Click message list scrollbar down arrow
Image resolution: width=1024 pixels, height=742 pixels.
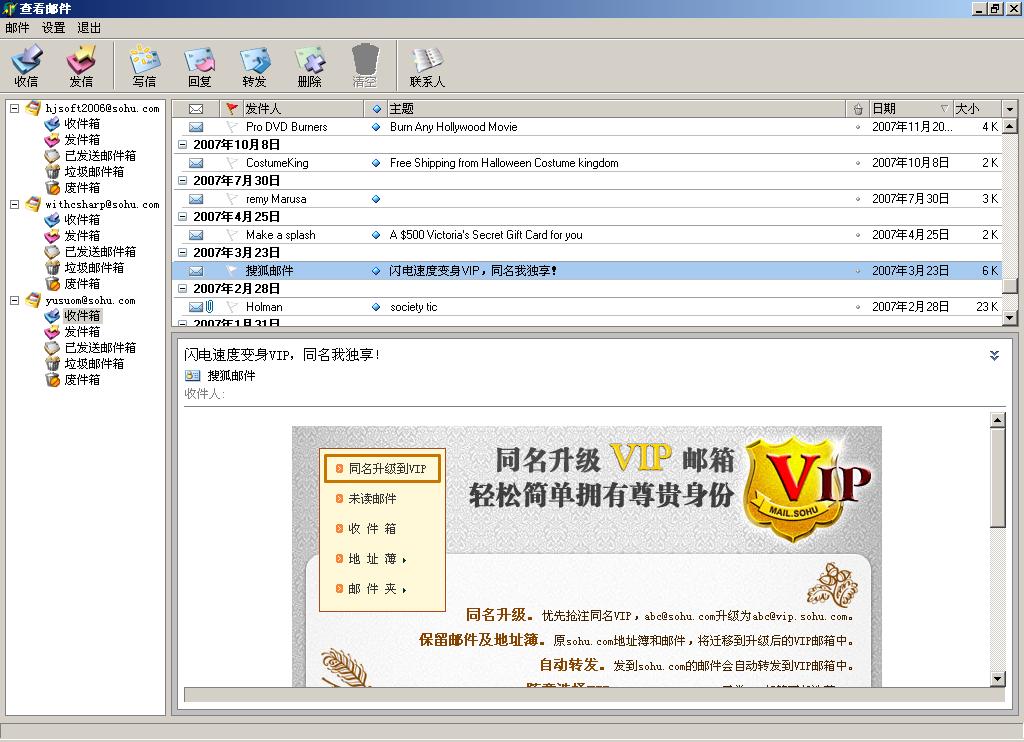[x=1010, y=317]
